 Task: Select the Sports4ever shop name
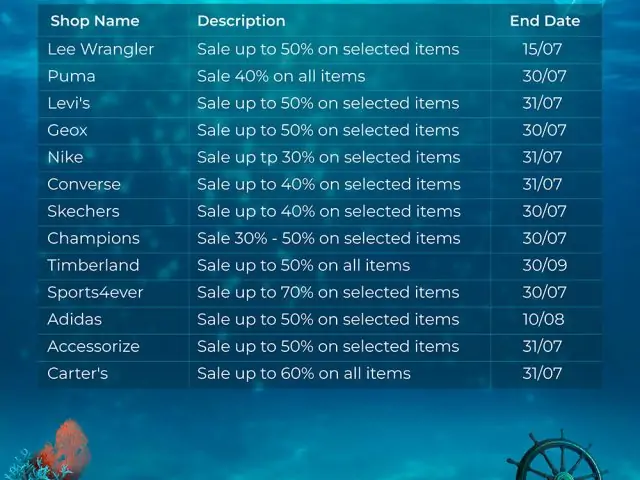click(x=95, y=293)
